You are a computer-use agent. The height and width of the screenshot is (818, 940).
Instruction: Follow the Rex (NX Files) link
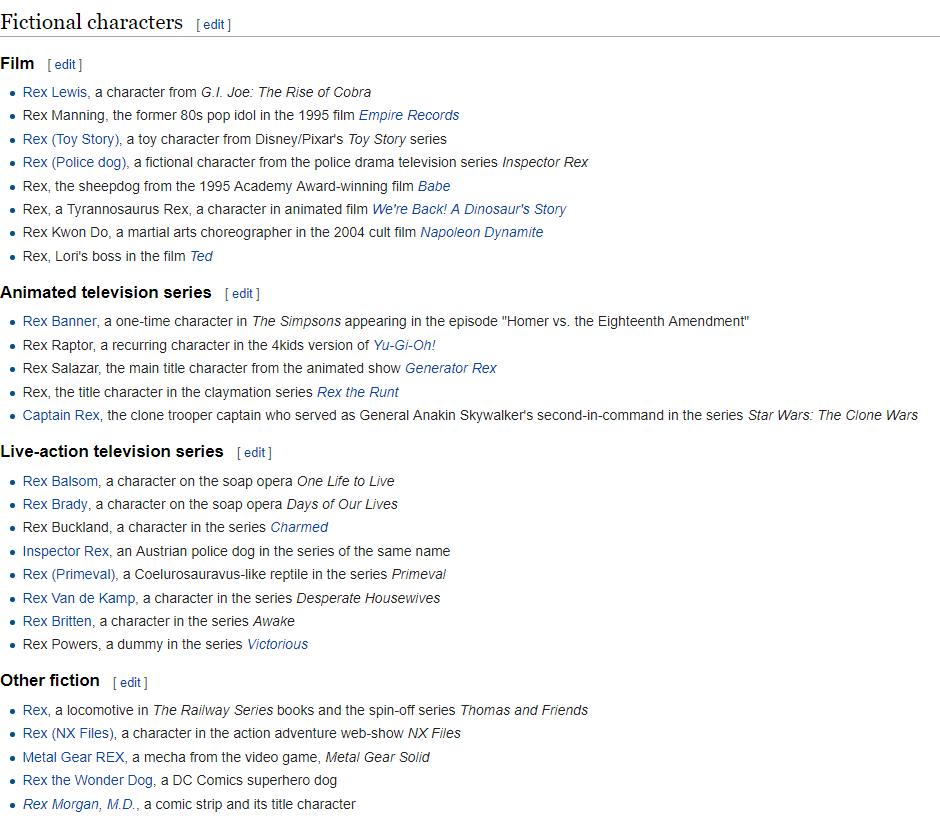pos(68,733)
